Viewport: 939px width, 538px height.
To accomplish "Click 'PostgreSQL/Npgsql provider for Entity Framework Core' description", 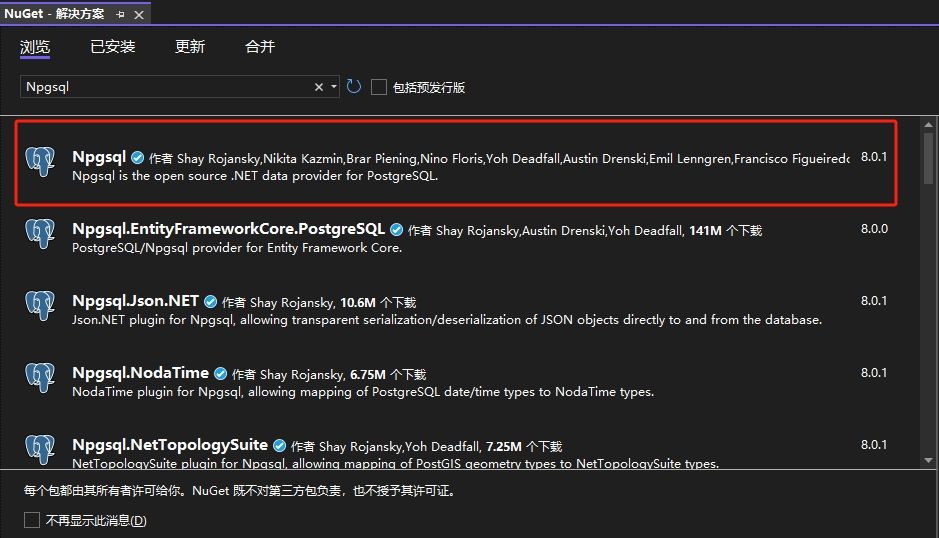I will coord(237,248).
